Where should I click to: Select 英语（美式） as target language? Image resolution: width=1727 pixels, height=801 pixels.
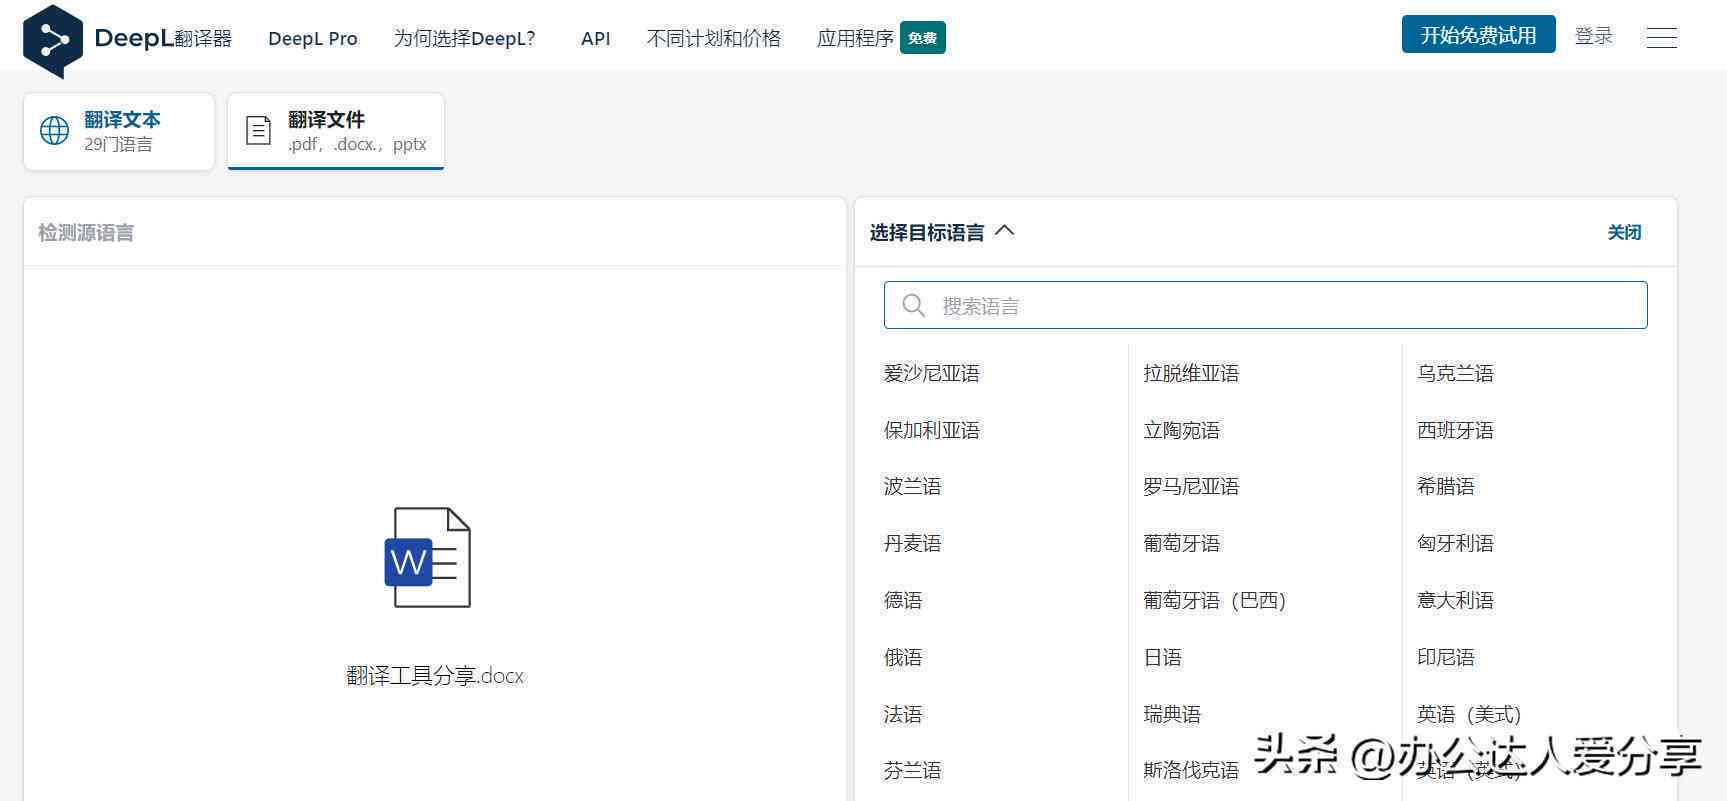[1469, 714]
